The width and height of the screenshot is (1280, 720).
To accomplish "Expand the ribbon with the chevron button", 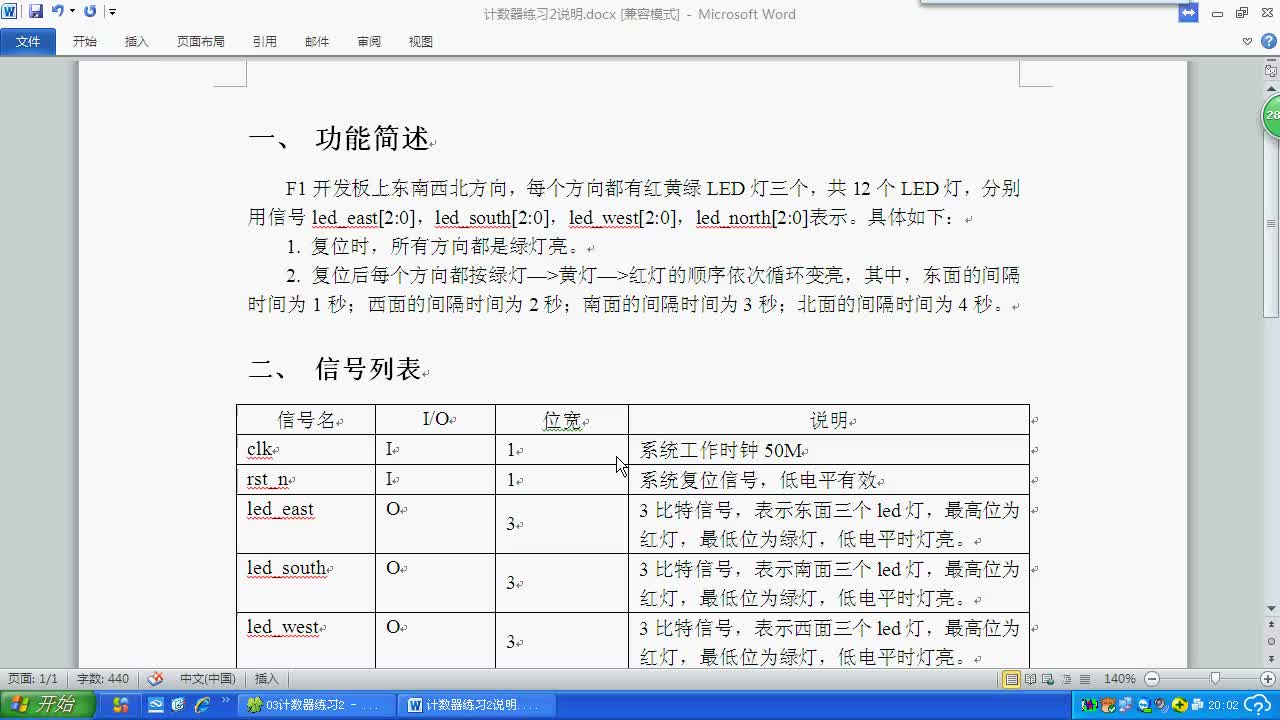I will 1247,41.
